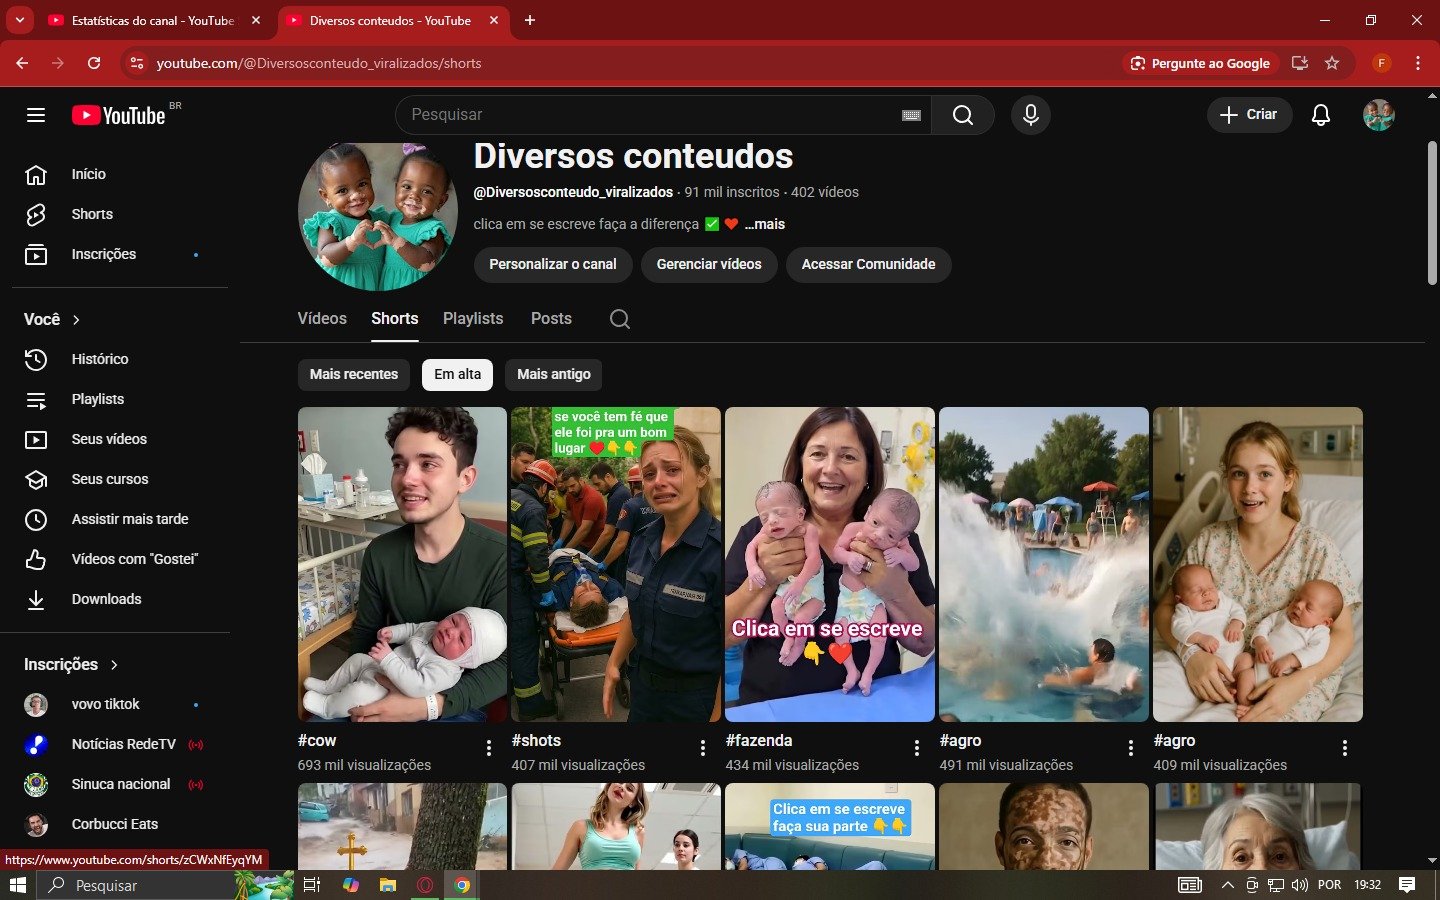Expand the Inscrições section chevron
The width and height of the screenshot is (1440, 900).
pos(114,665)
